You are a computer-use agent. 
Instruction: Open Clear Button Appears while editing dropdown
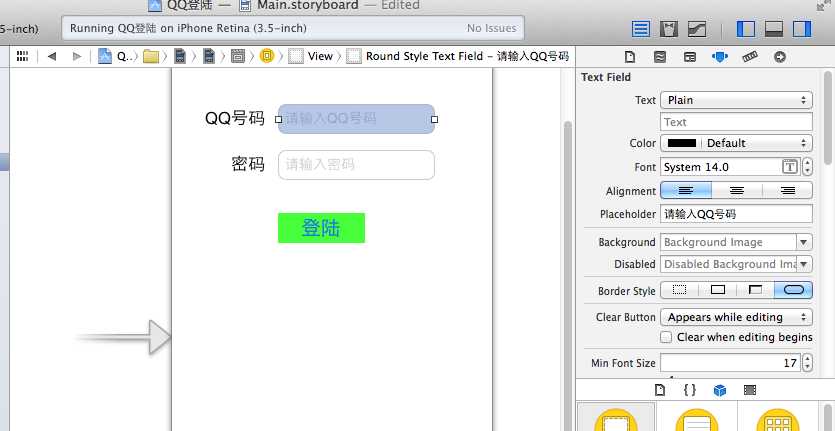pyautogui.click(x=736, y=317)
